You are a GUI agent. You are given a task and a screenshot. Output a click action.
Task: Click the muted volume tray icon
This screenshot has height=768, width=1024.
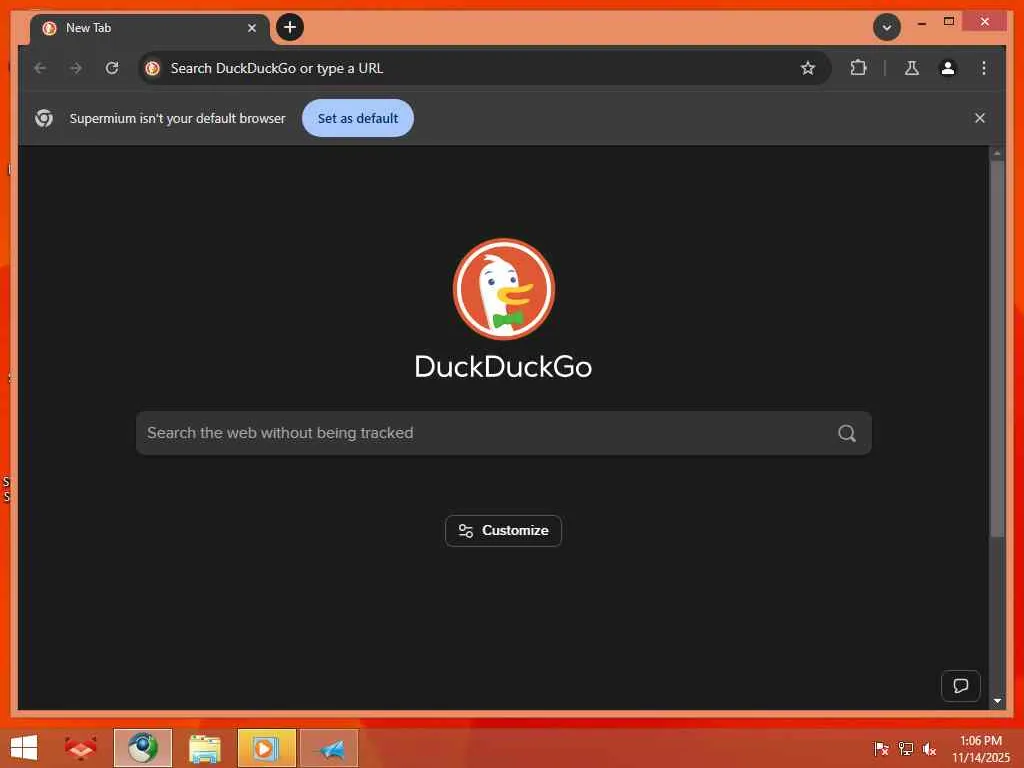(x=929, y=748)
